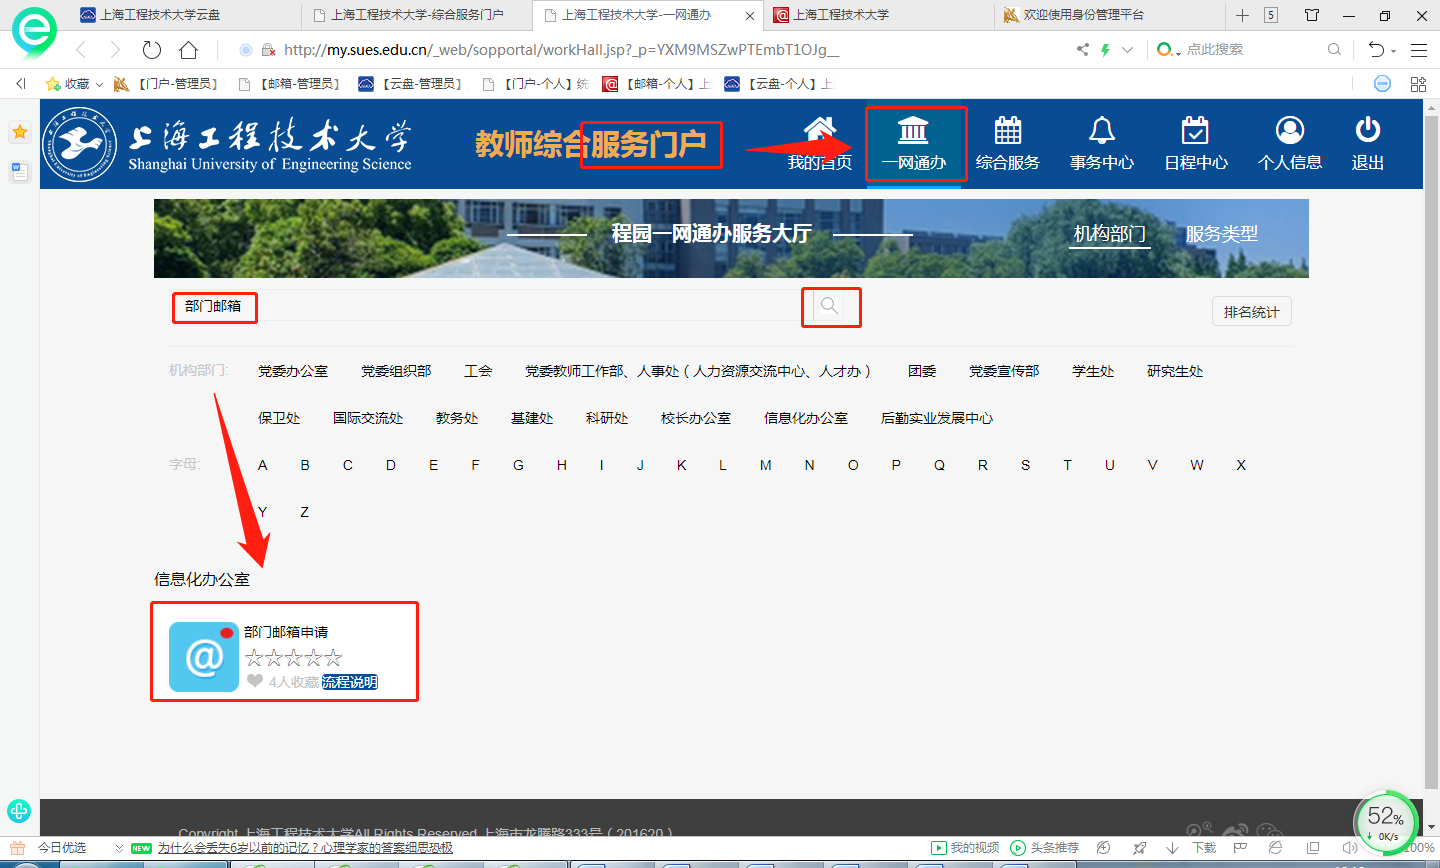
Task: Filter services by letter A
Action: [263, 465]
